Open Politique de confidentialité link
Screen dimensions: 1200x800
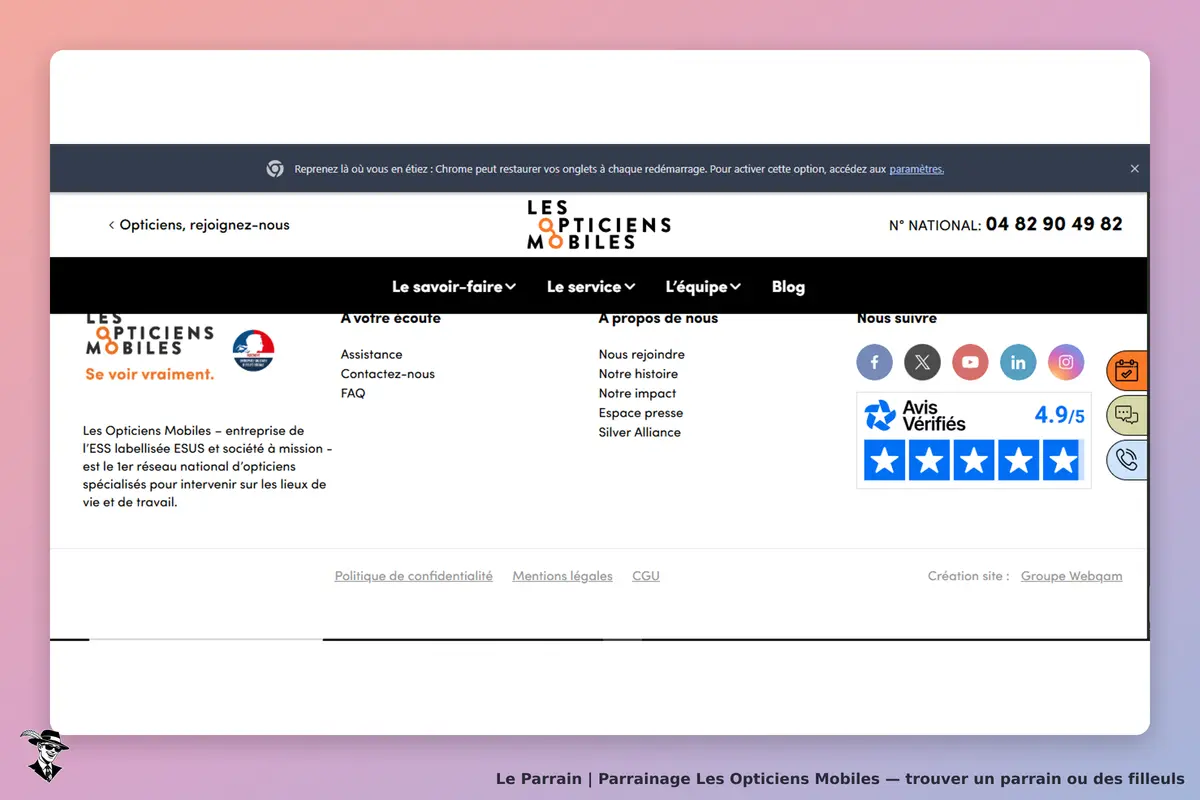tap(414, 576)
